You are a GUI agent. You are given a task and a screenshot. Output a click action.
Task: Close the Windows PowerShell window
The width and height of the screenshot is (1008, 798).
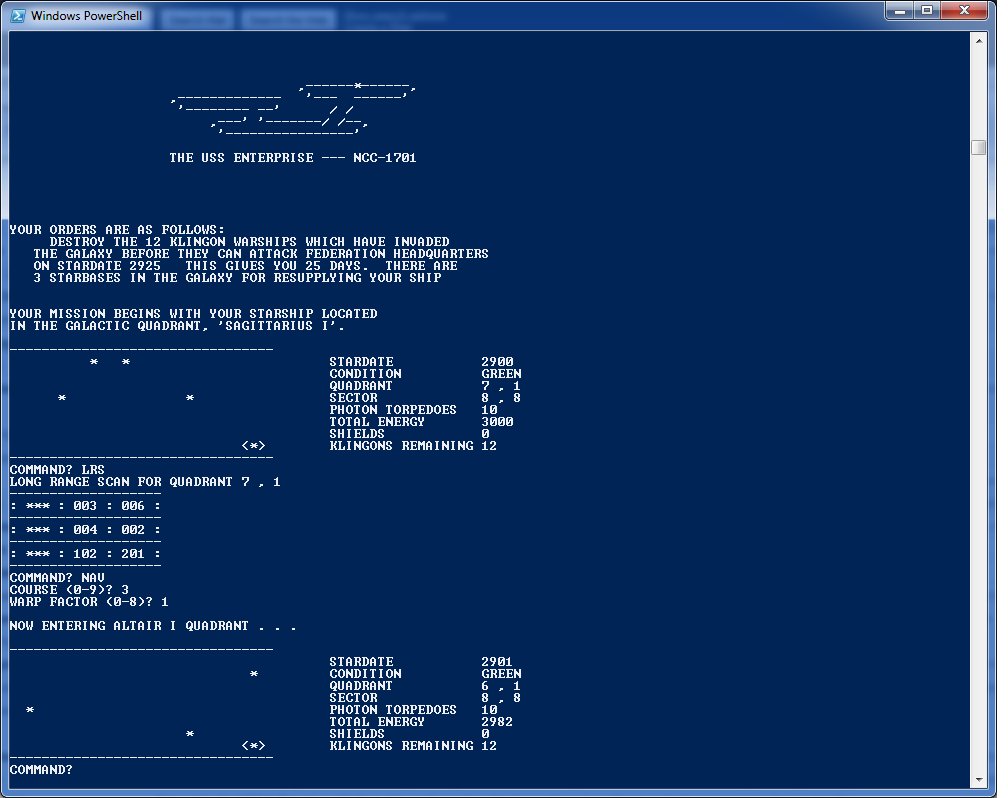coord(964,10)
